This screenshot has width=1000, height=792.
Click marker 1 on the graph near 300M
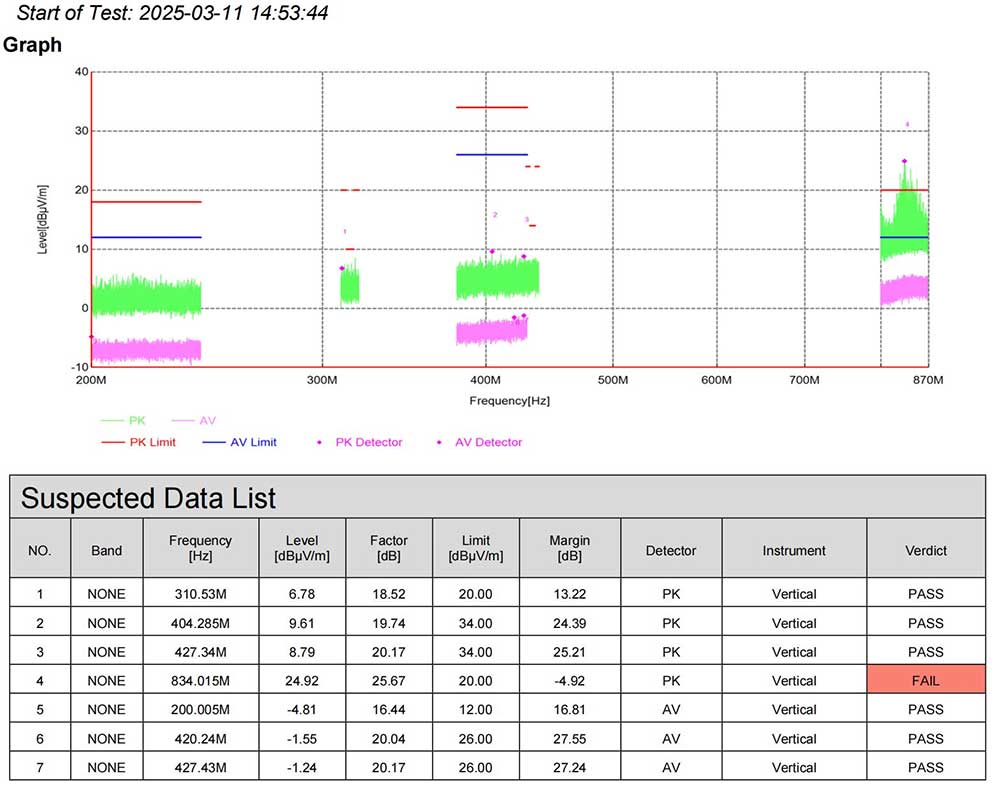tap(342, 268)
